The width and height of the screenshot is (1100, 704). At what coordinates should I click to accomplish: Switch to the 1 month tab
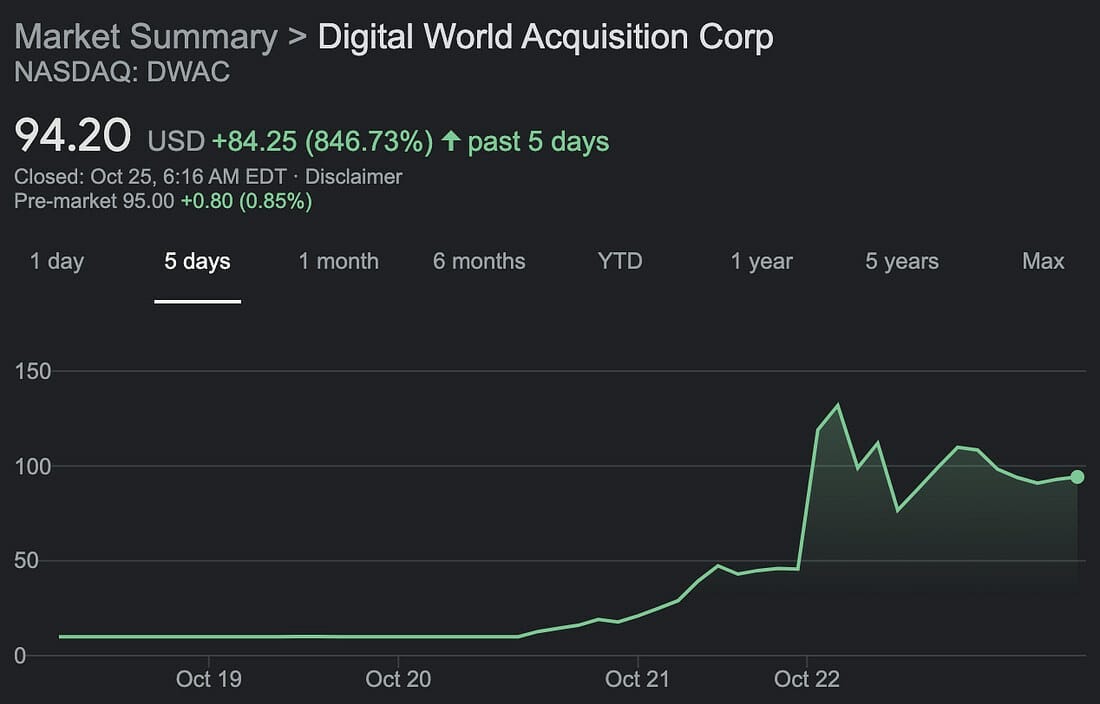point(338,262)
